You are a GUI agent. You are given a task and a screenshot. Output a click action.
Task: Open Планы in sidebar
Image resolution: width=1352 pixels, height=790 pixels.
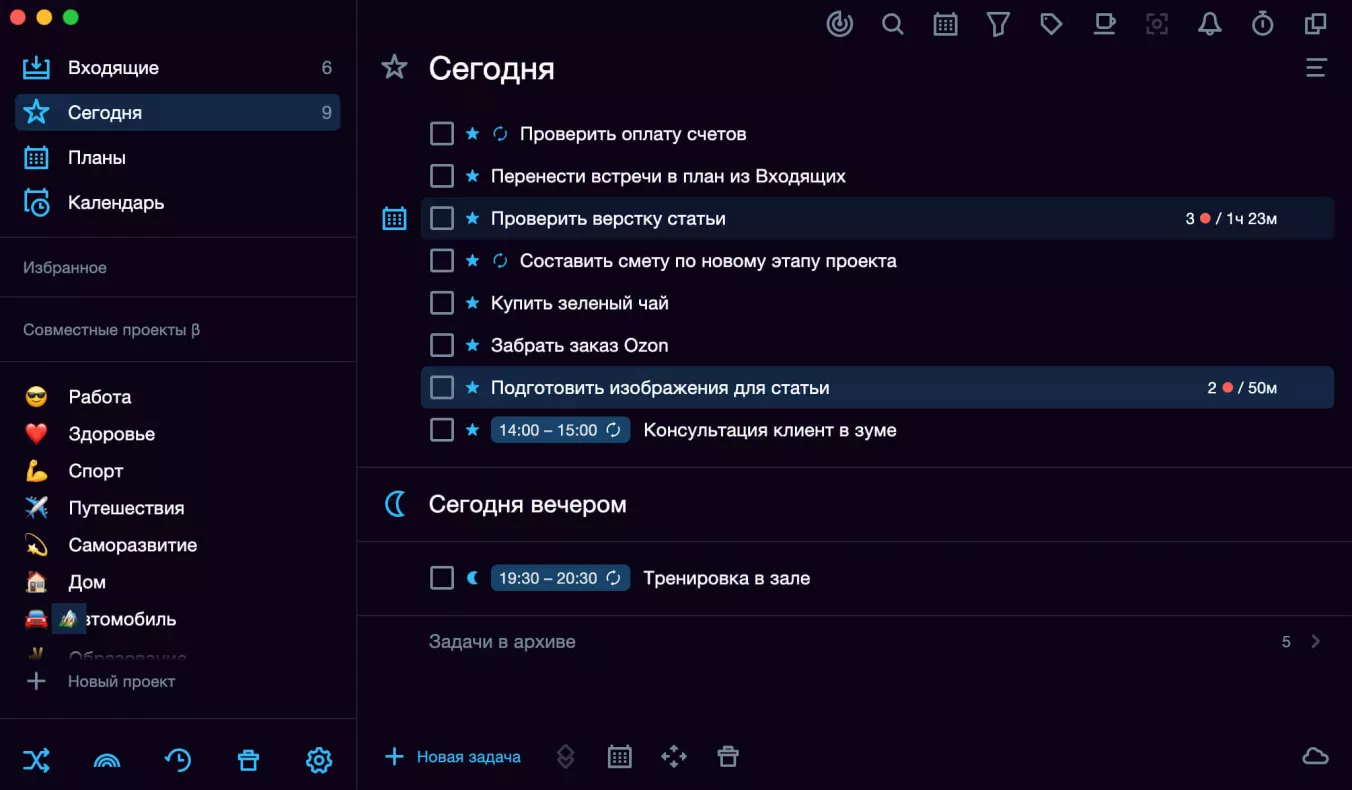pyautogui.click(x=178, y=158)
